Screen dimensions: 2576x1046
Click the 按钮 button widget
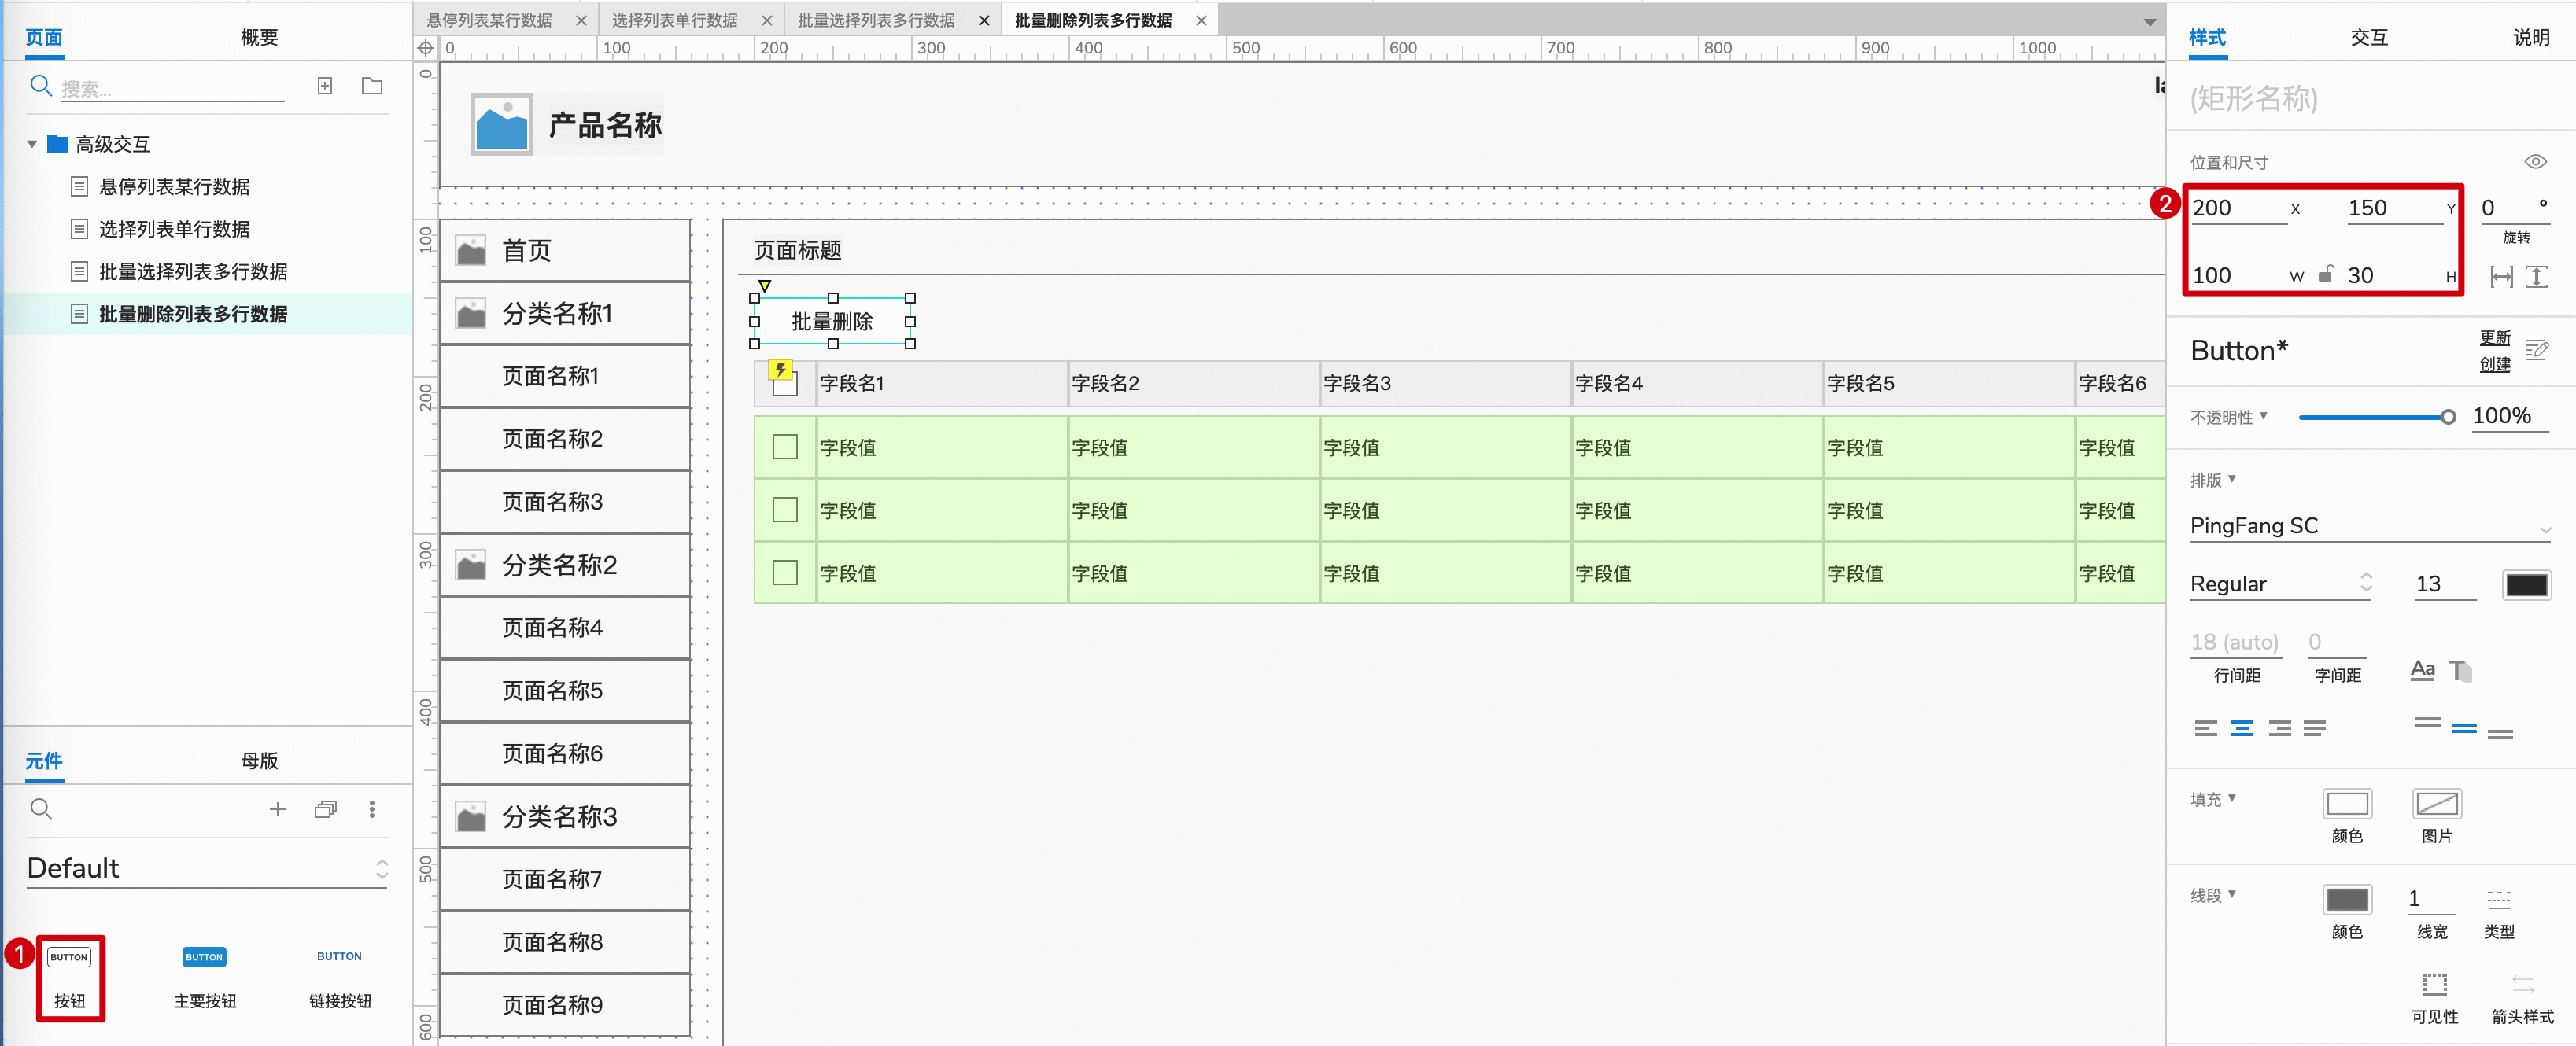point(70,978)
